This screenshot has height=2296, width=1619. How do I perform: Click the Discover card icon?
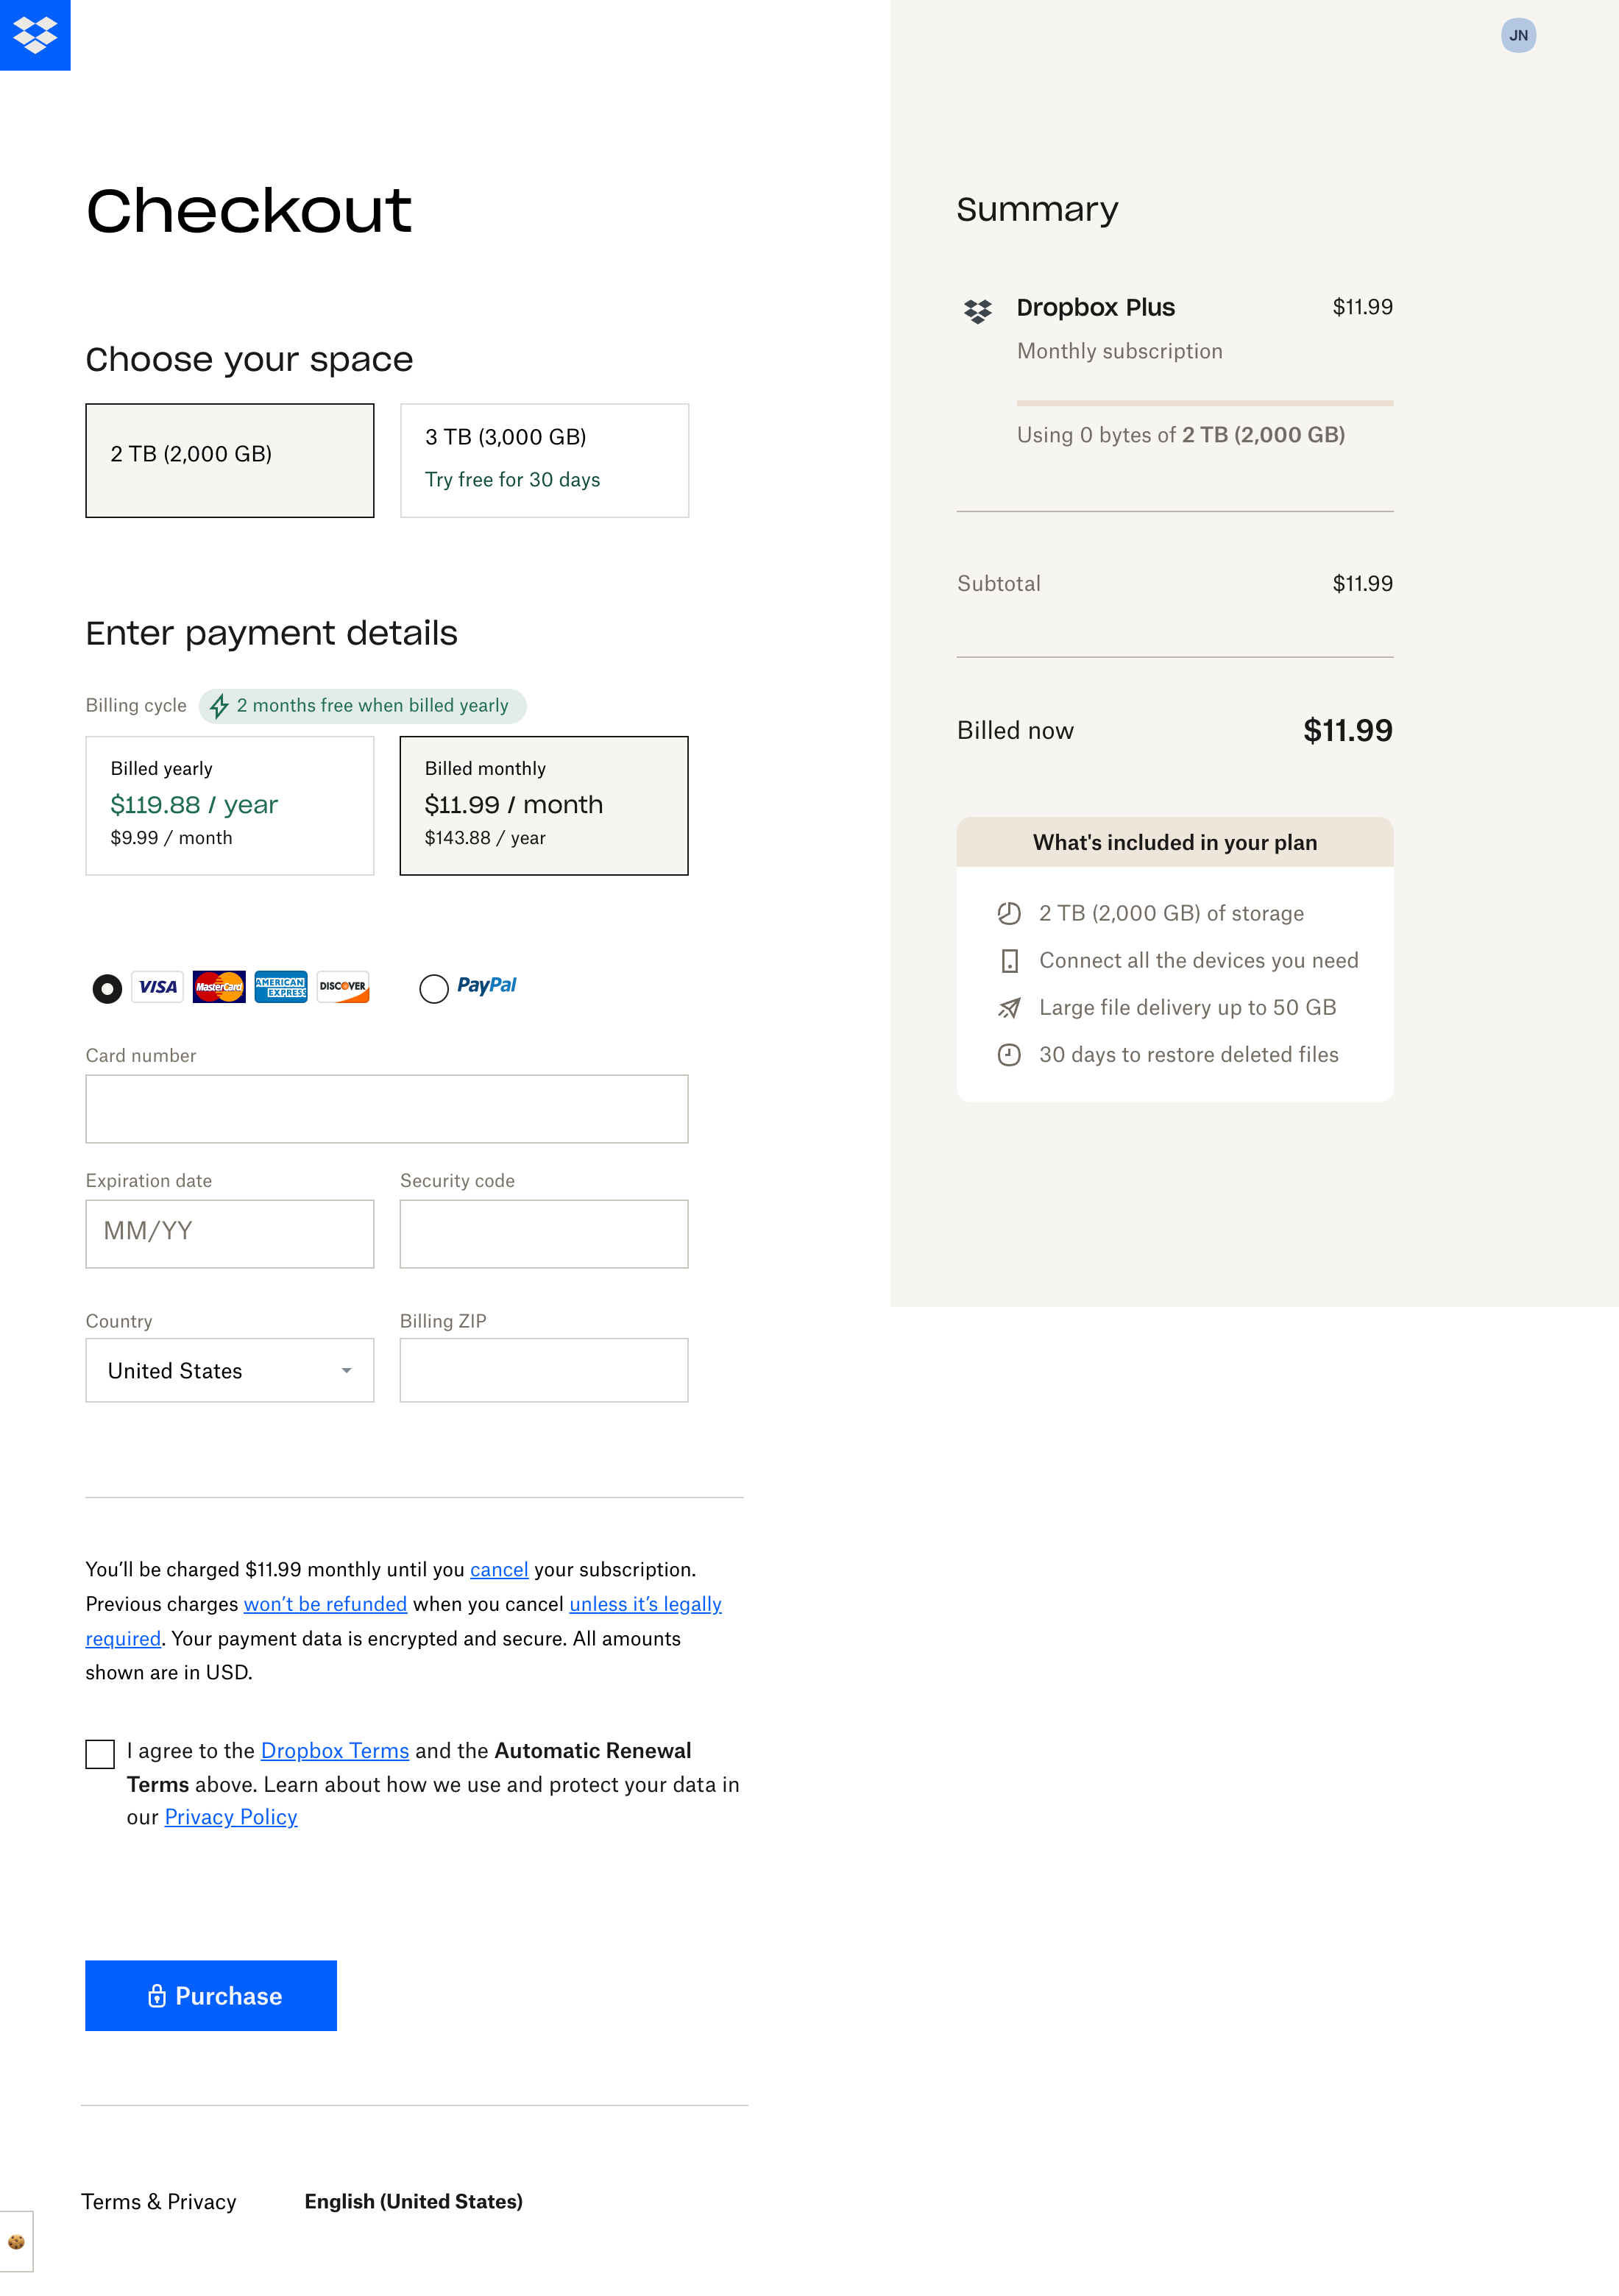point(342,987)
